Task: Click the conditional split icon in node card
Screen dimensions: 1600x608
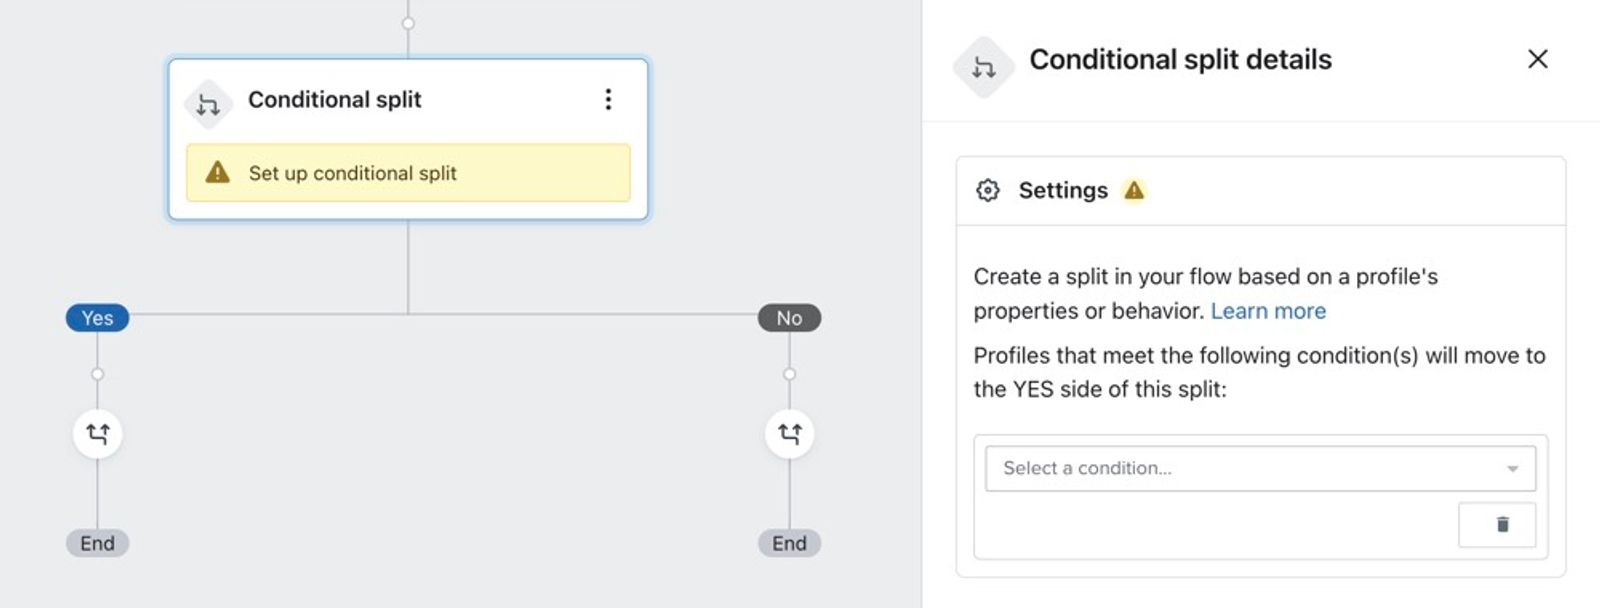Action: (208, 104)
